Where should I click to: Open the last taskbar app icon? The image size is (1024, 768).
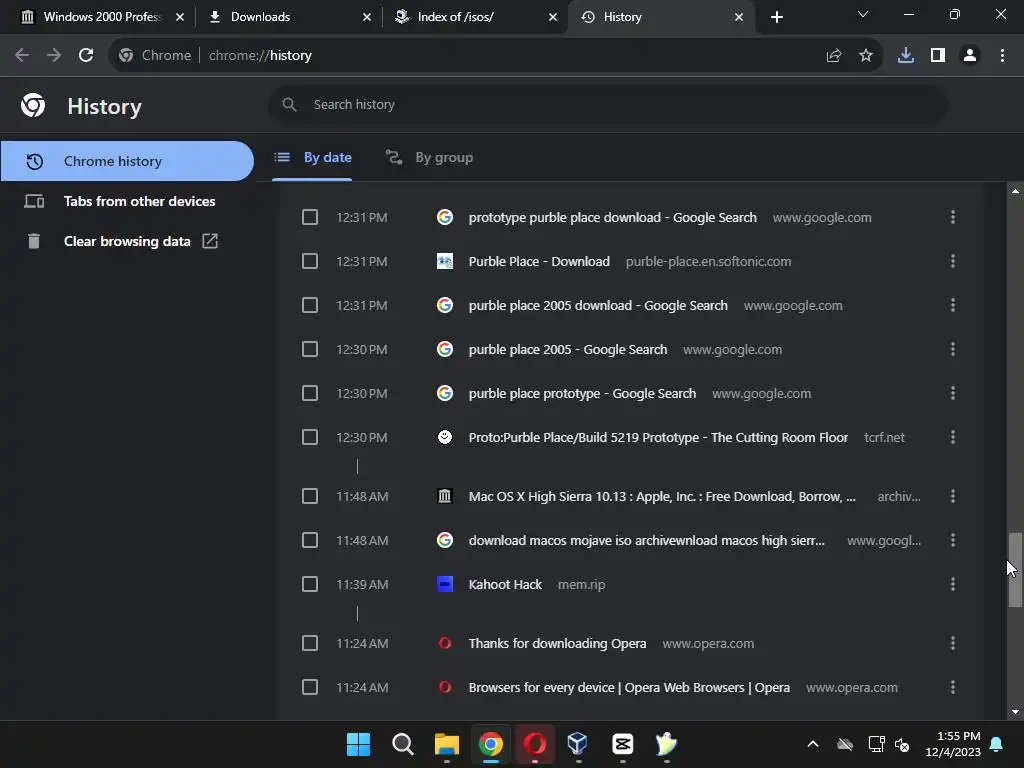coord(666,744)
